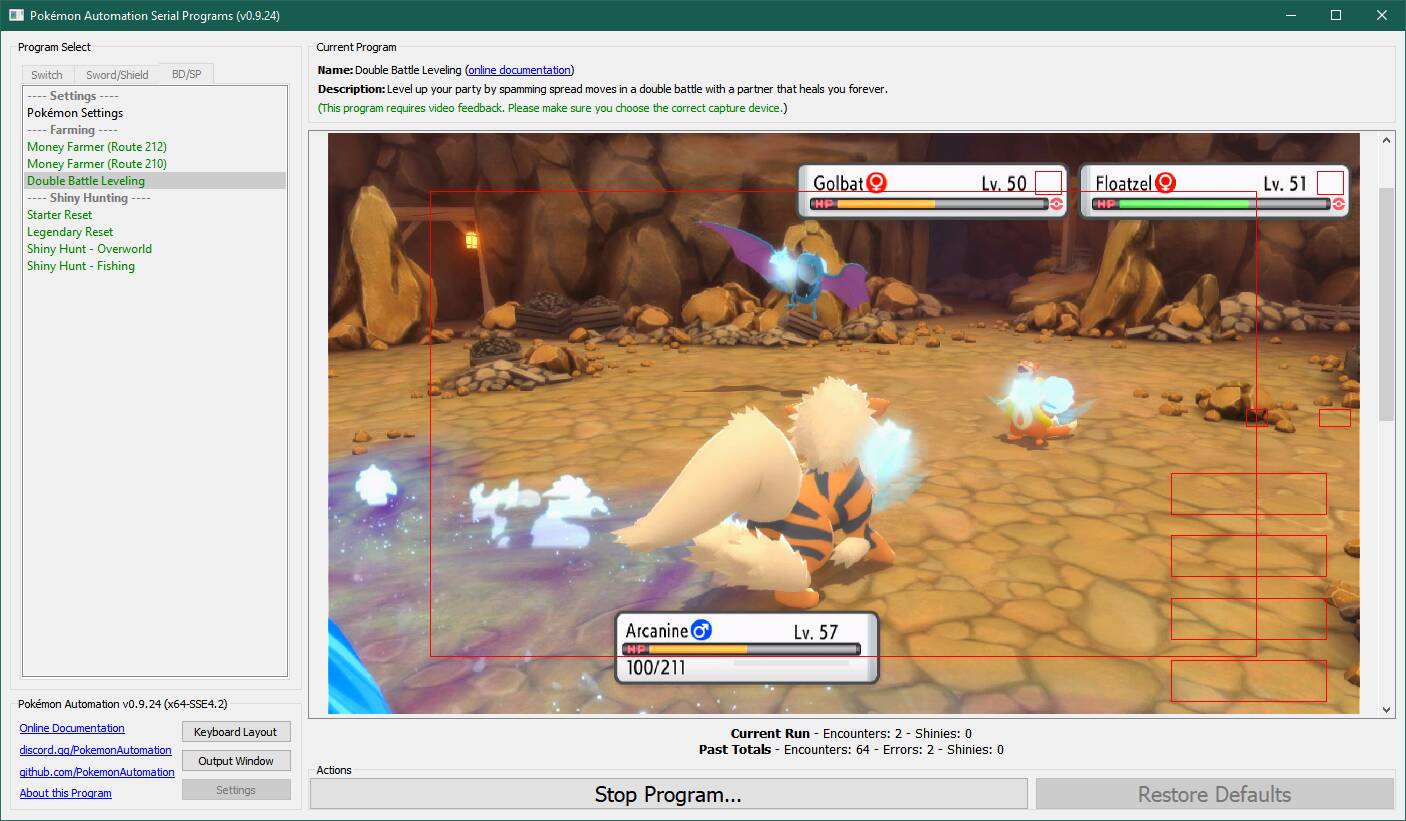This screenshot has height=821, width=1406.
Task: Open the online documentation link in description
Action: [x=519, y=70]
